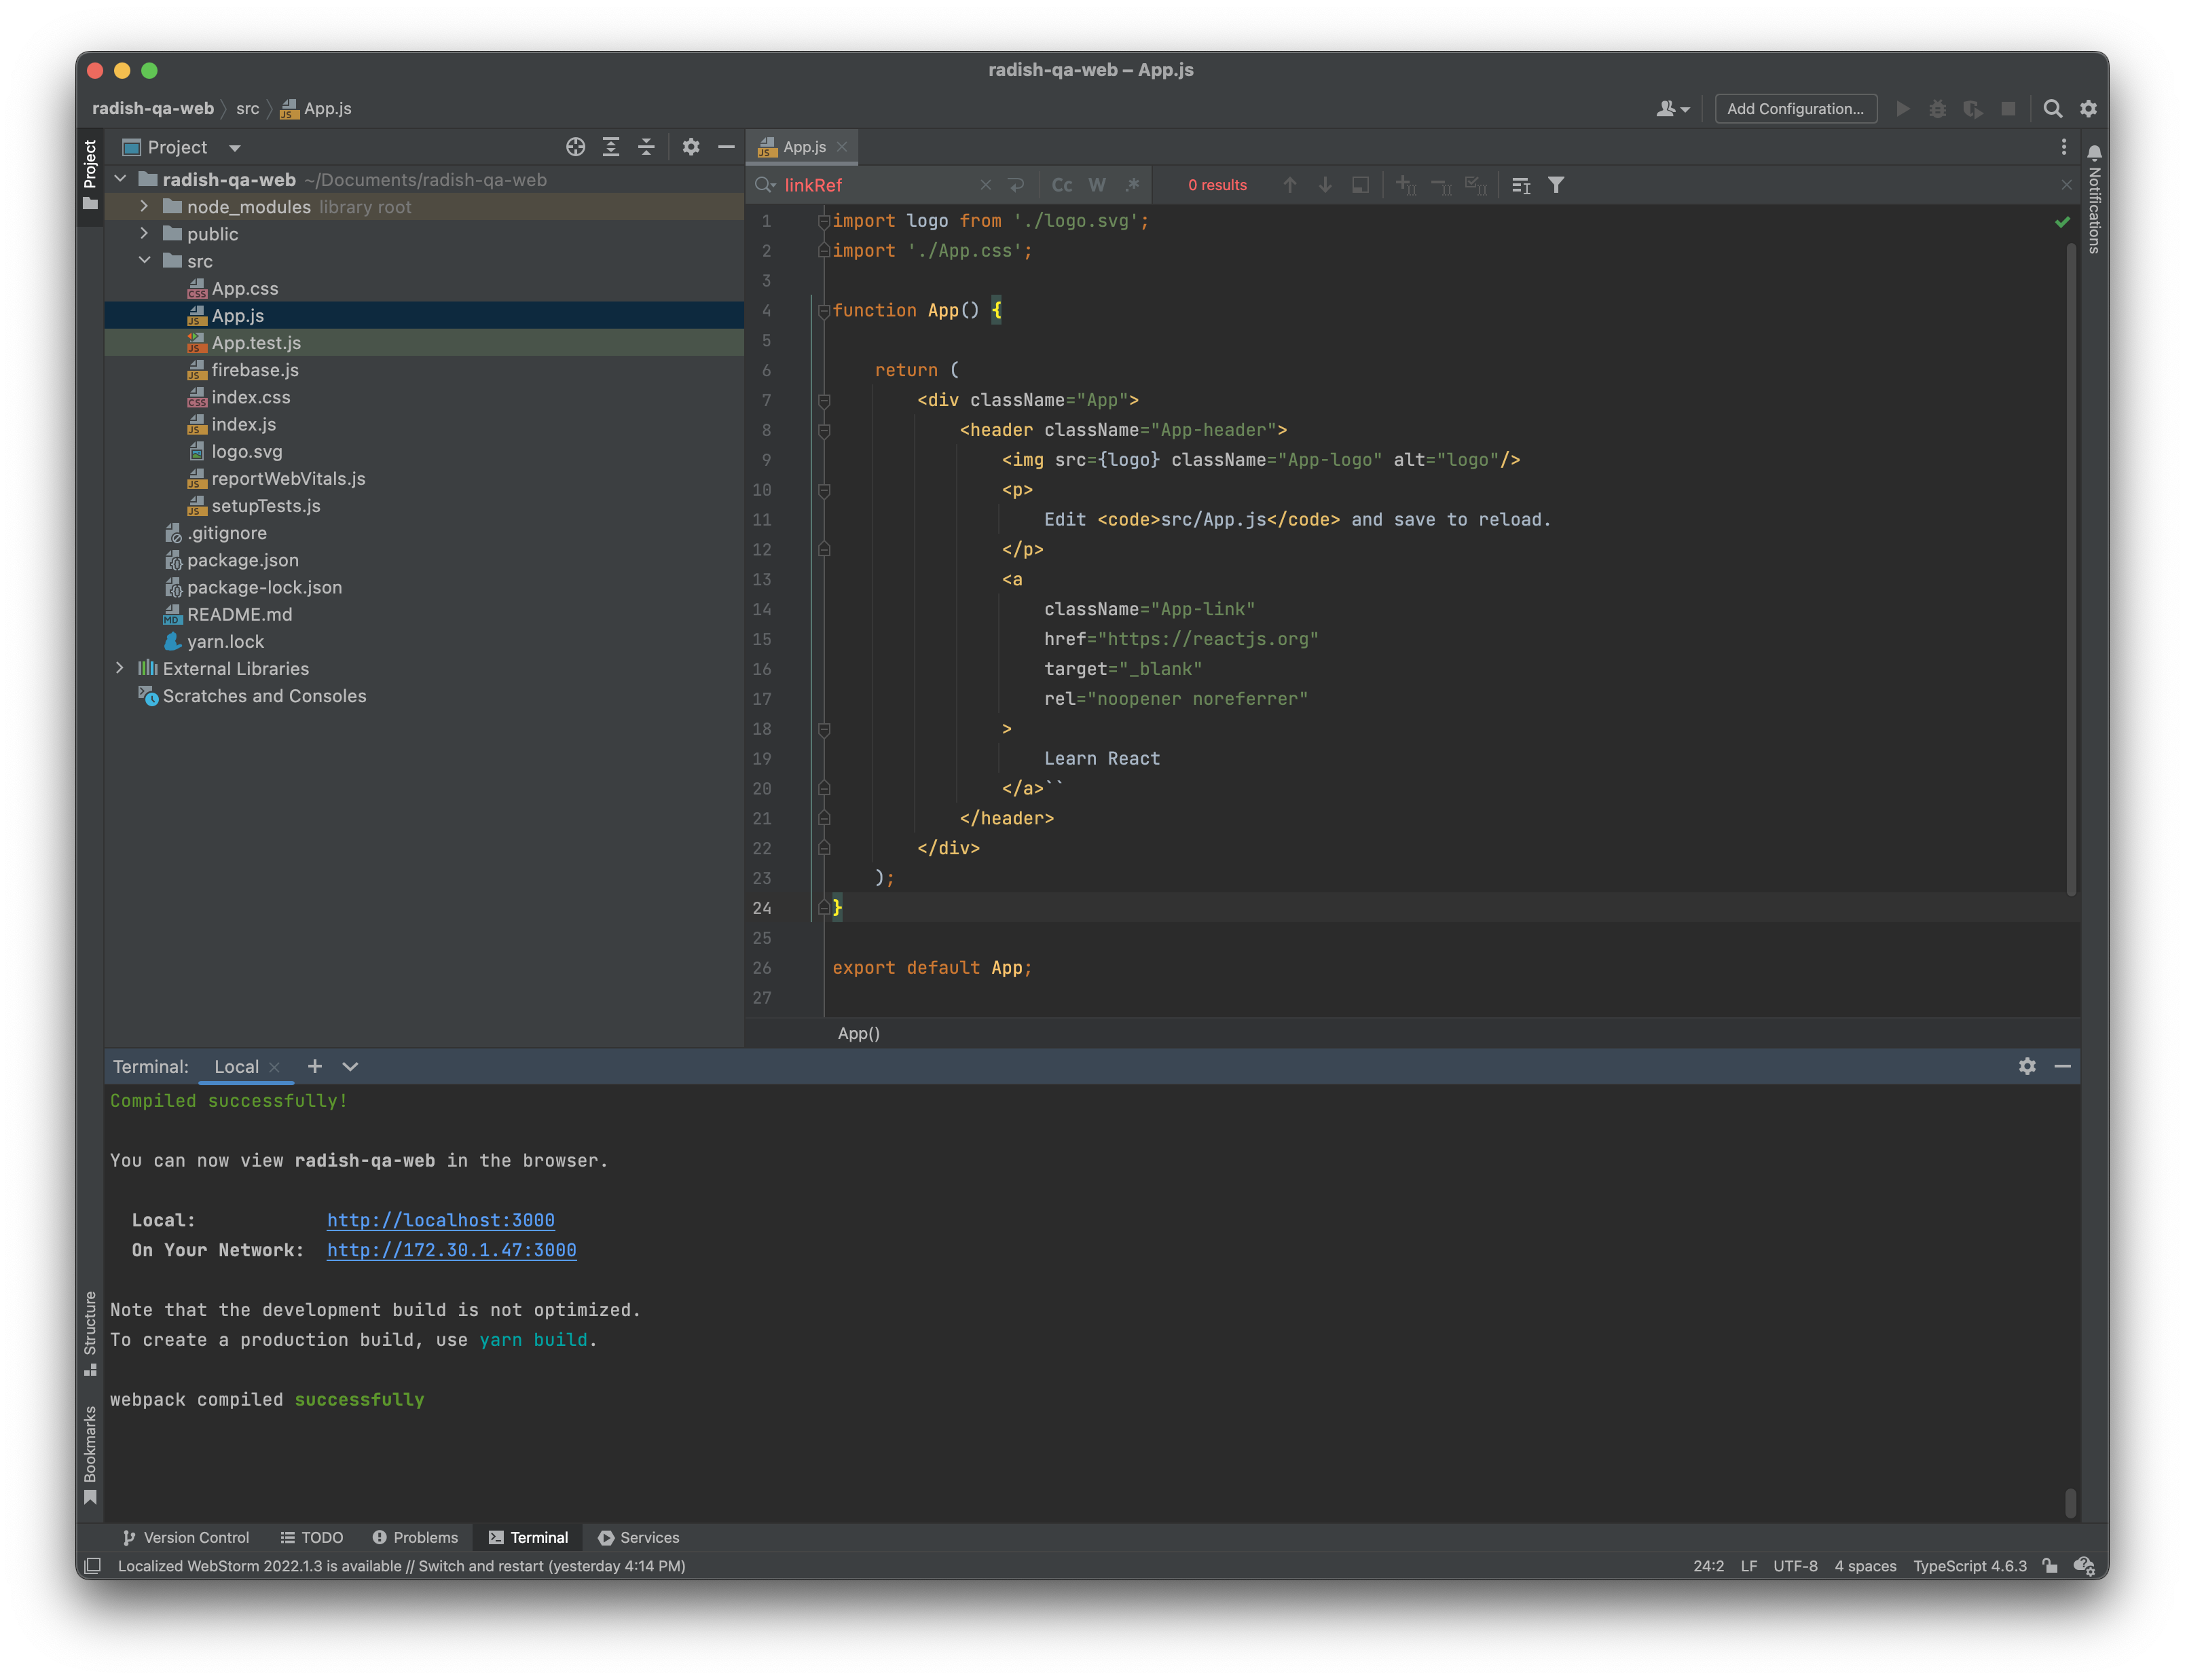Click Expand All in Project panel
The image size is (2185, 1680).
611,147
